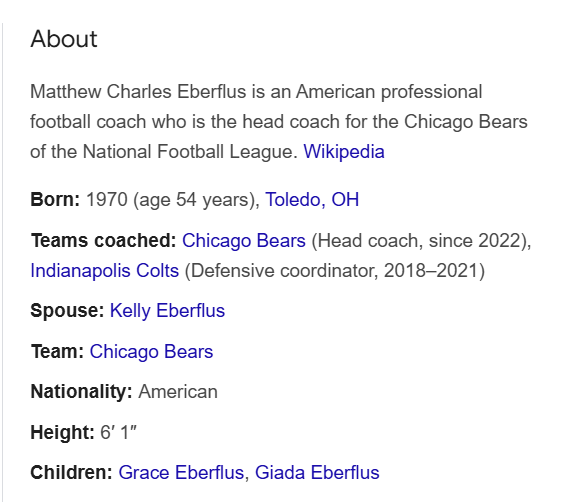The width and height of the screenshot is (572, 502).
Task: Click the Height value 6′ 1″
Action: coord(118,432)
